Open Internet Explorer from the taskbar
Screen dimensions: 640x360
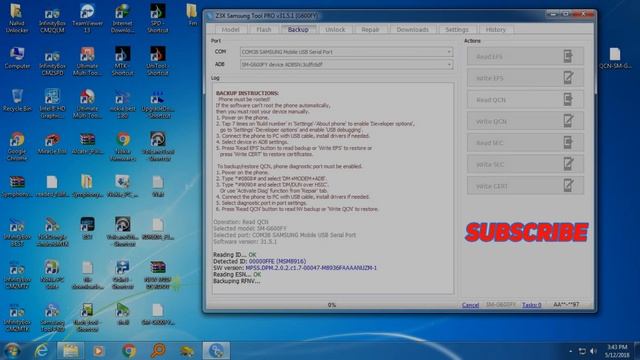pyautogui.click(x=42, y=351)
